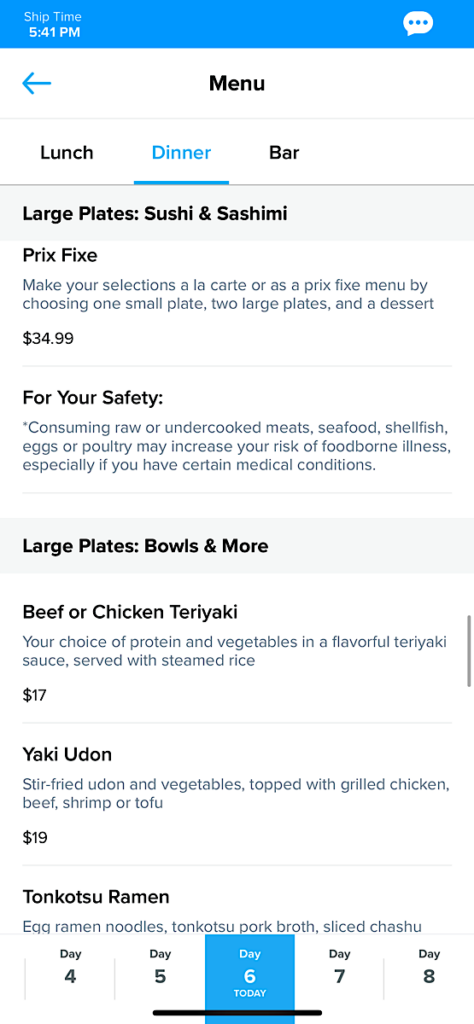The width and height of the screenshot is (474, 1024).
Task: Tap the $34.99 Prix Fixe price
Action: coord(48,338)
